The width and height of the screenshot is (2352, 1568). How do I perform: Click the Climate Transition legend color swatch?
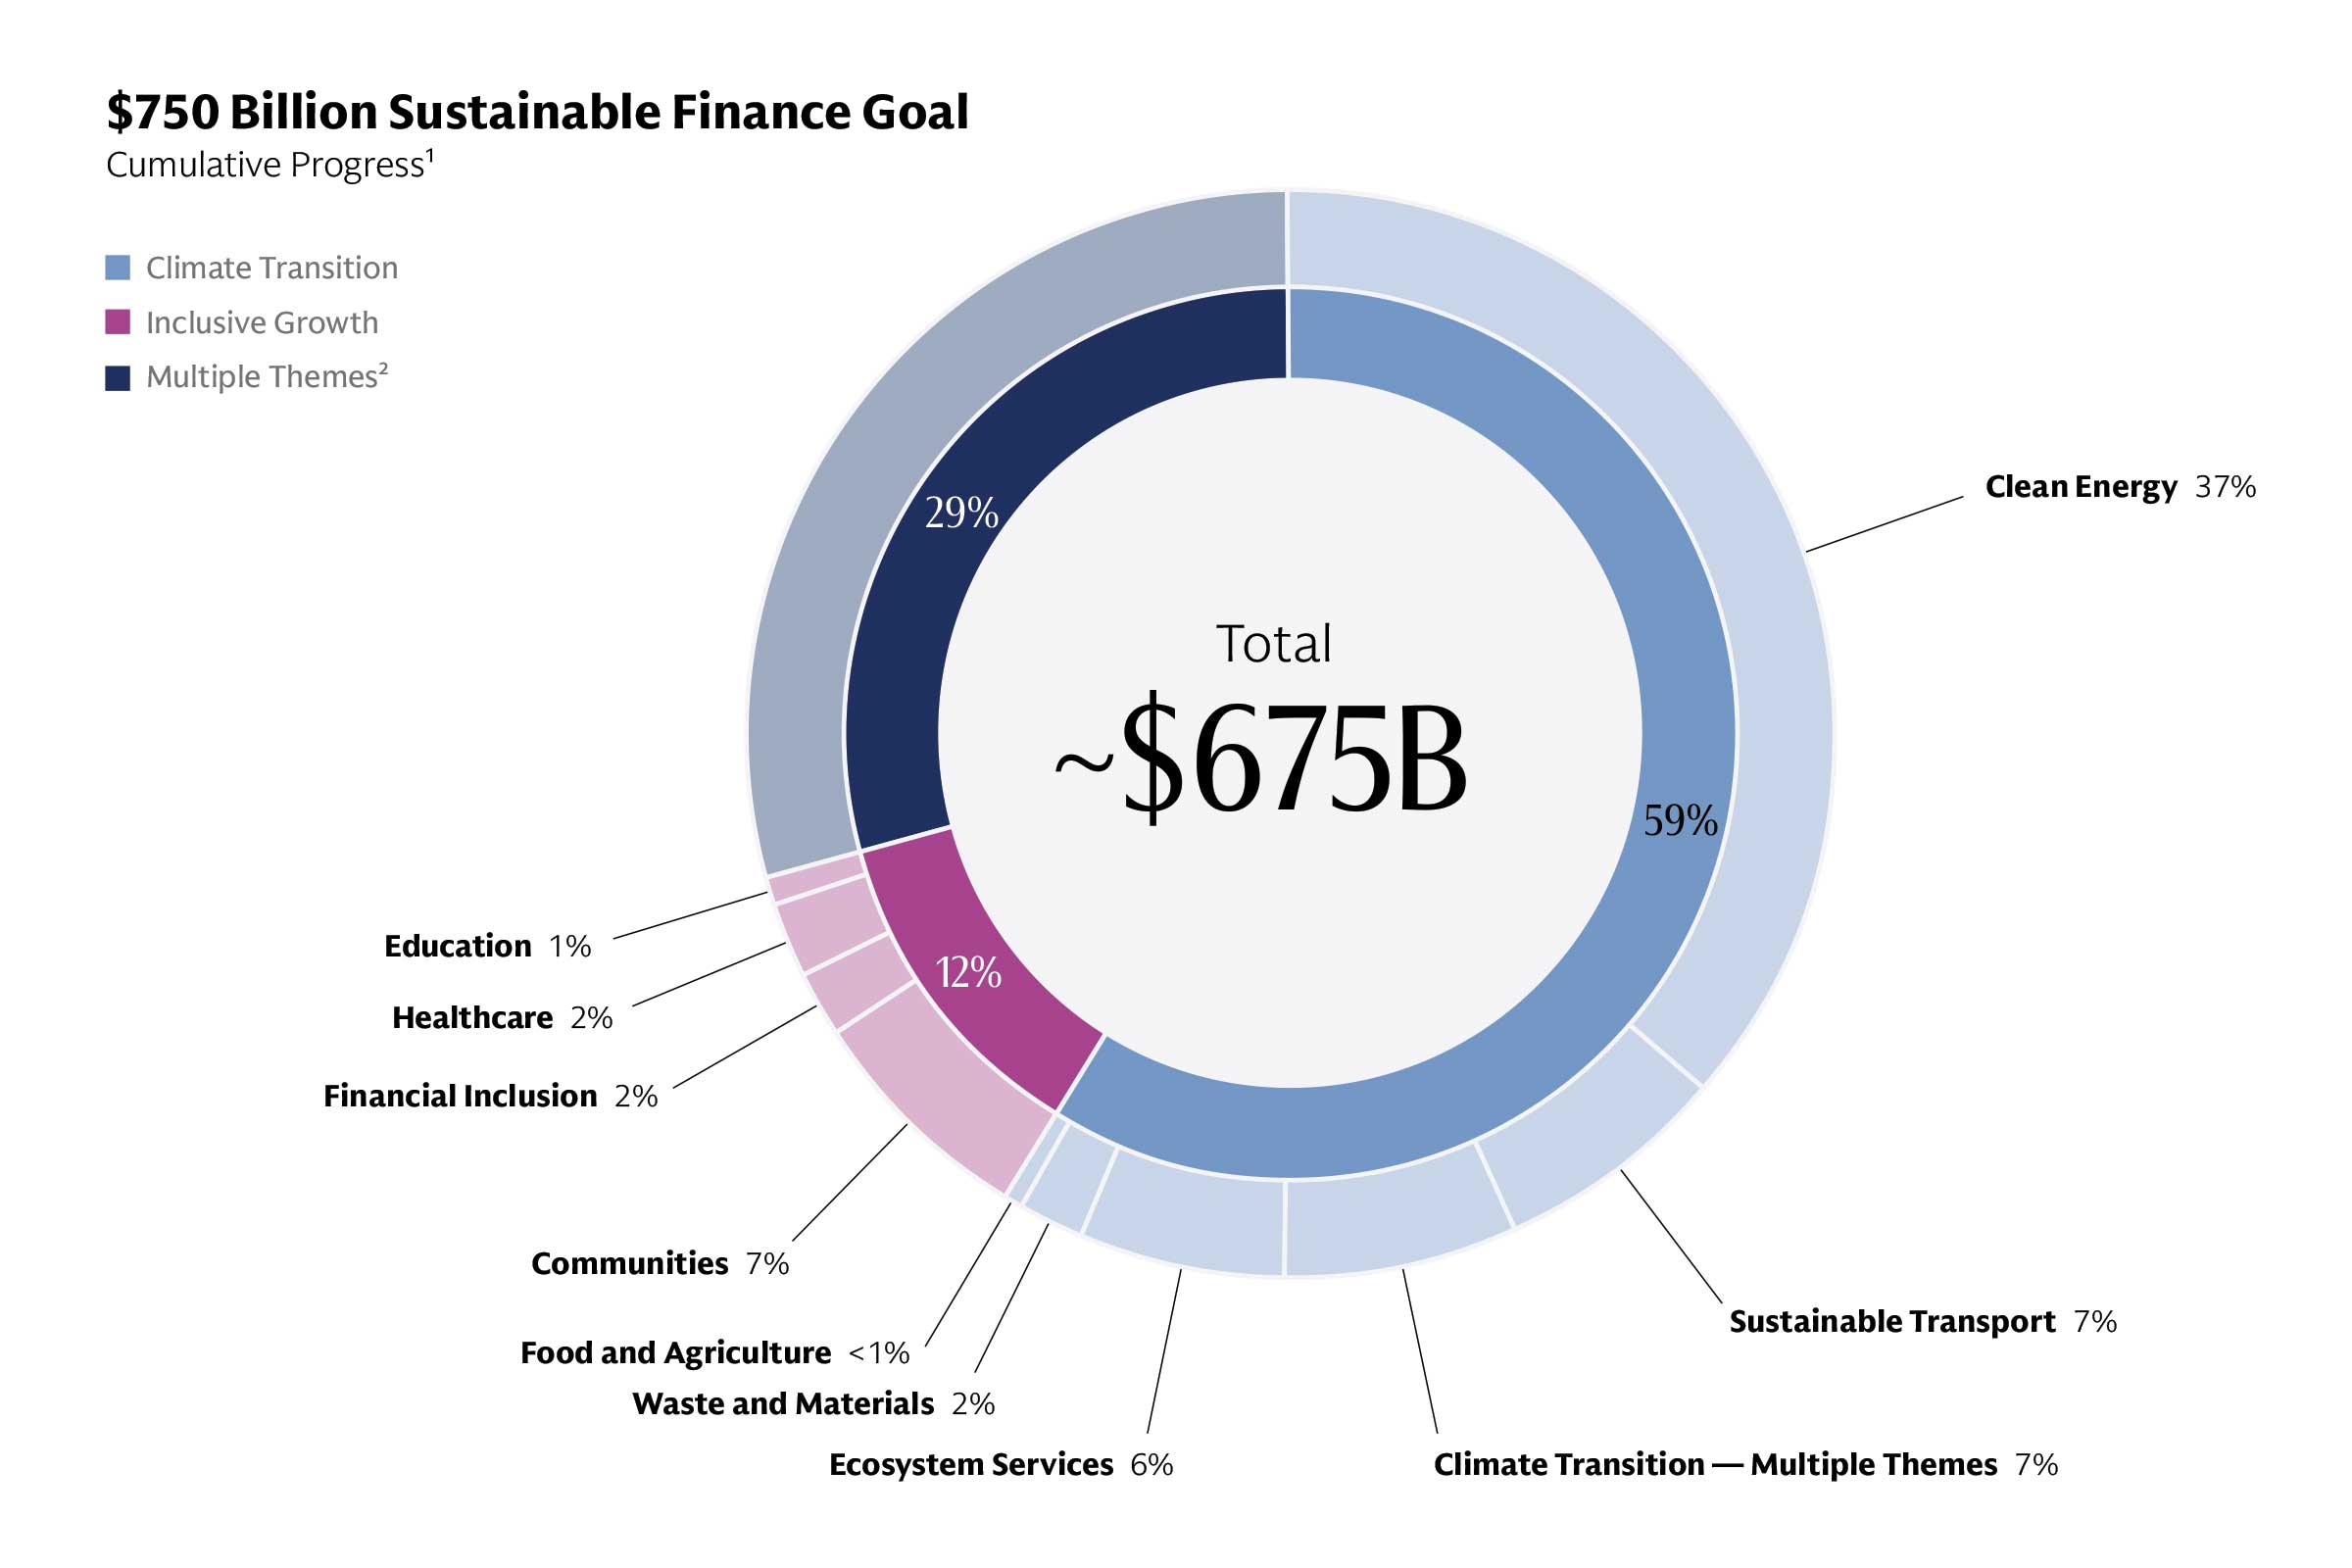point(118,268)
